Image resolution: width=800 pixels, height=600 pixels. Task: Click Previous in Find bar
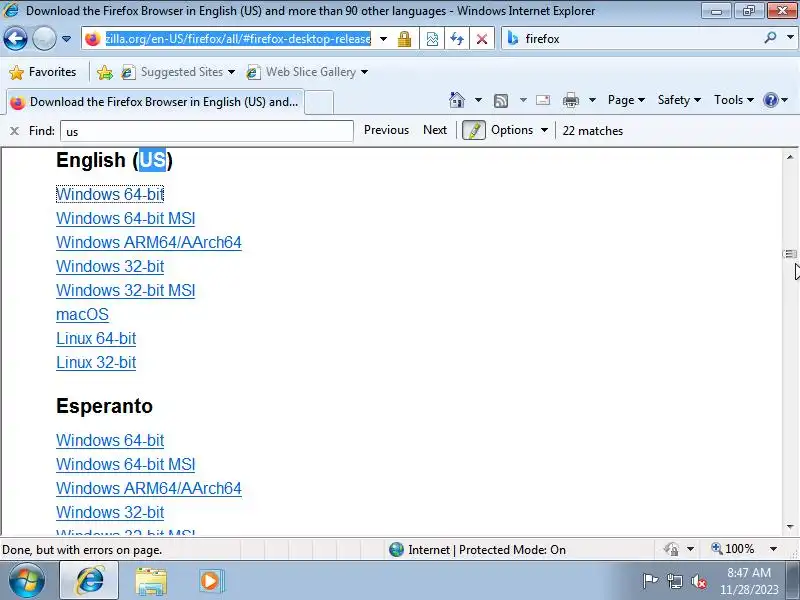(x=386, y=130)
